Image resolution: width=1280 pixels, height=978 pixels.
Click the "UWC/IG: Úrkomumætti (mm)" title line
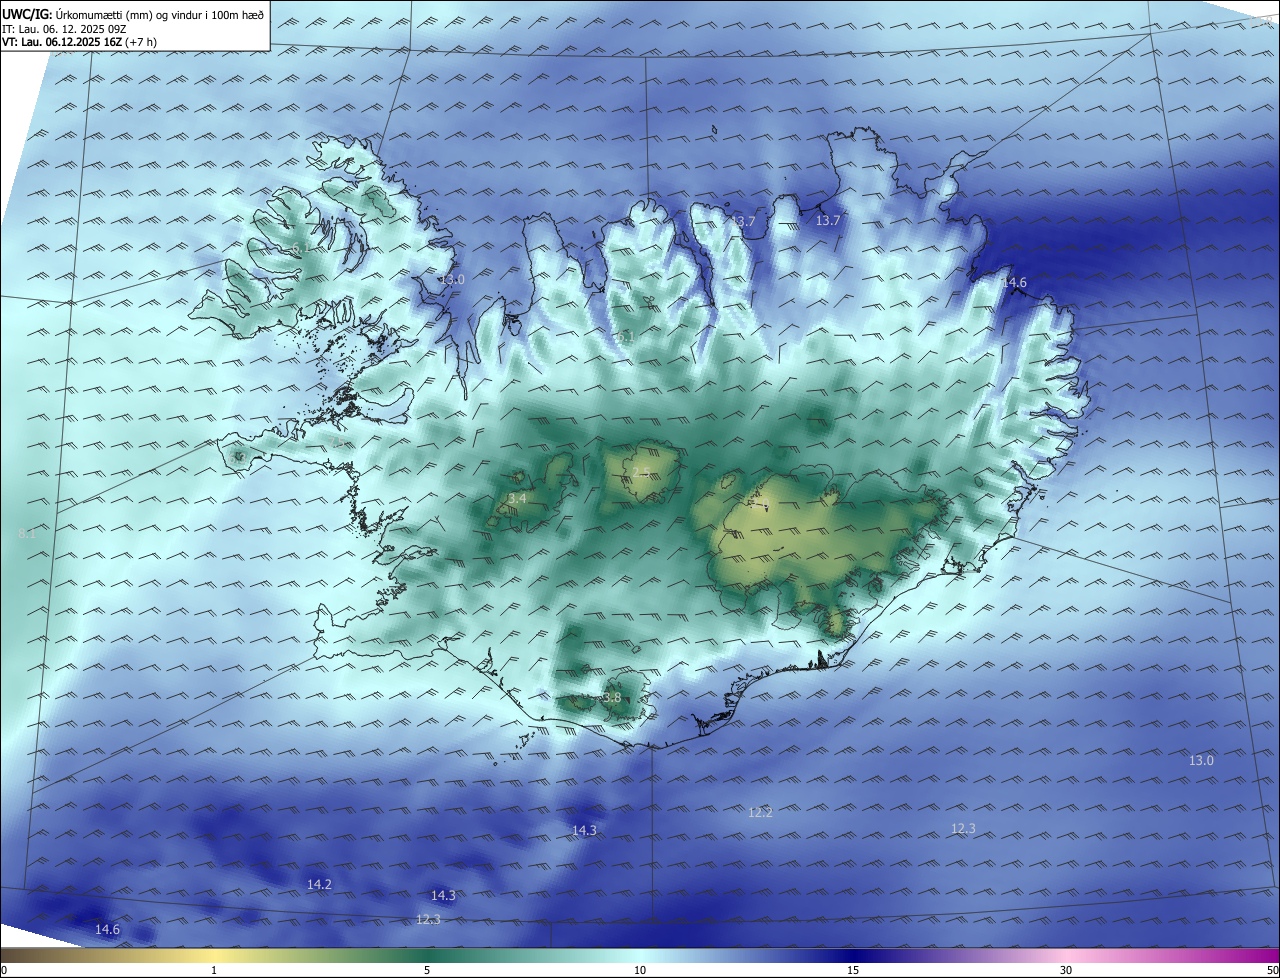click(x=134, y=15)
